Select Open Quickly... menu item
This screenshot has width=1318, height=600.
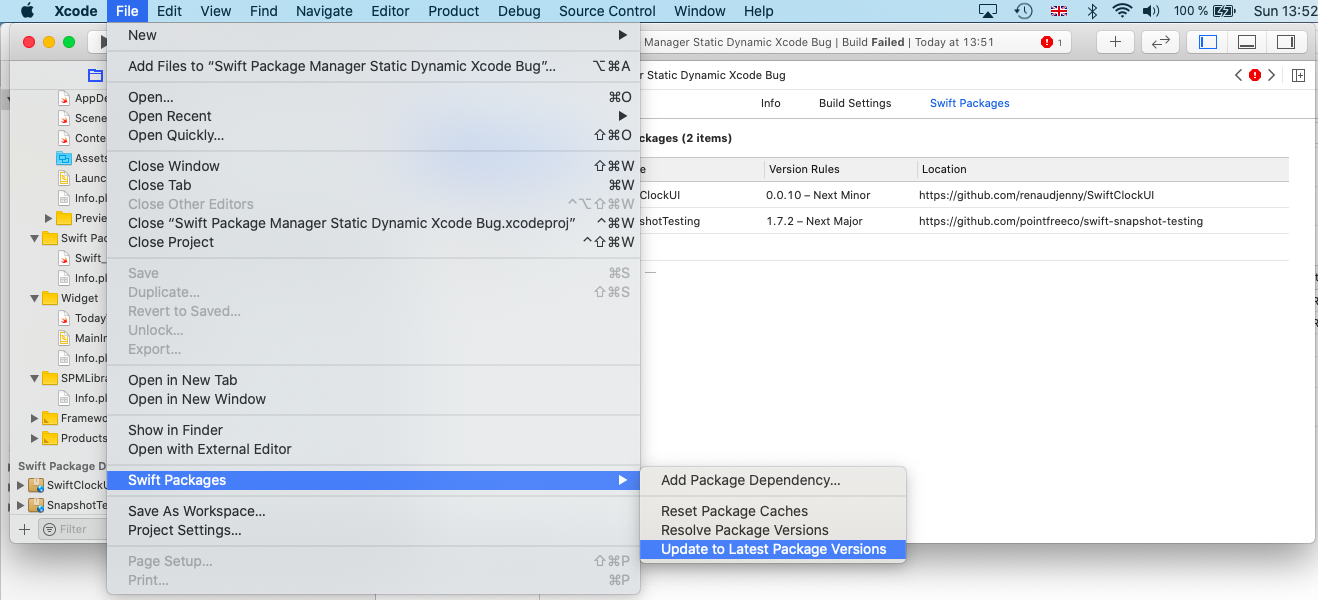click(374, 135)
